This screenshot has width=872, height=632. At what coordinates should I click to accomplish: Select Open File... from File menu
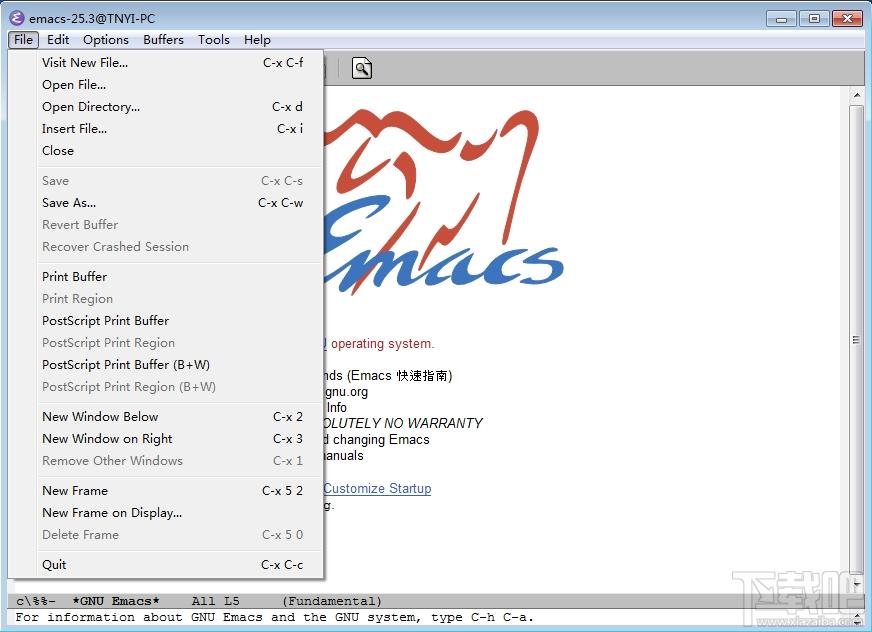(x=180, y=85)
